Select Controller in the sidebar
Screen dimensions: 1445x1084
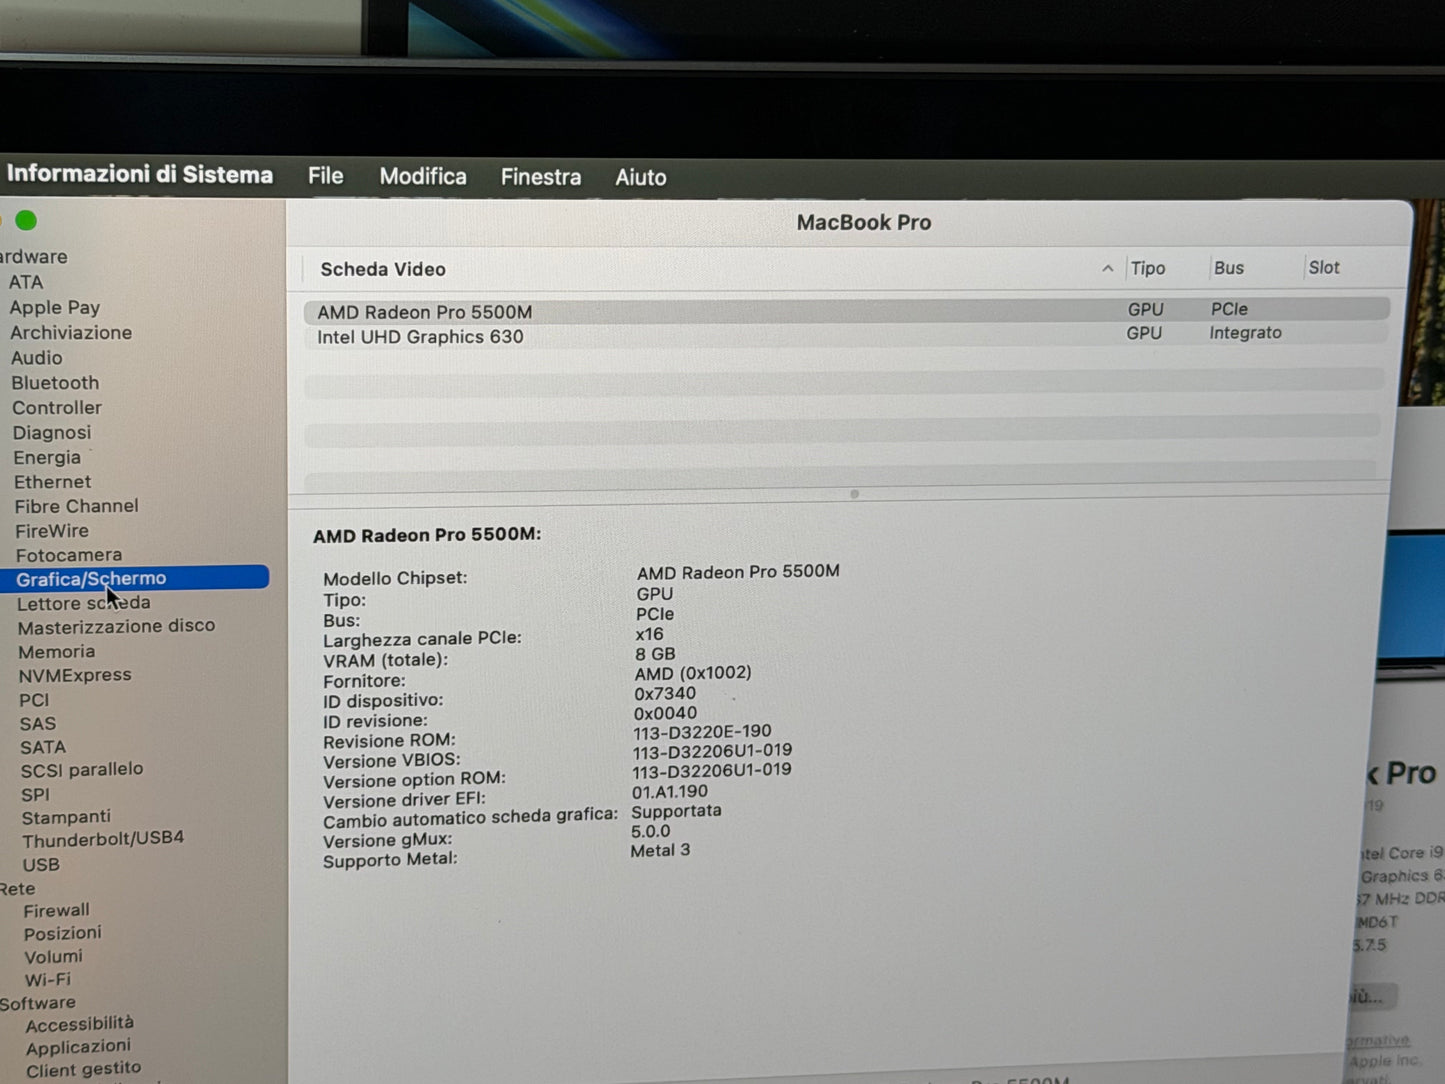(x=57, y=408)
